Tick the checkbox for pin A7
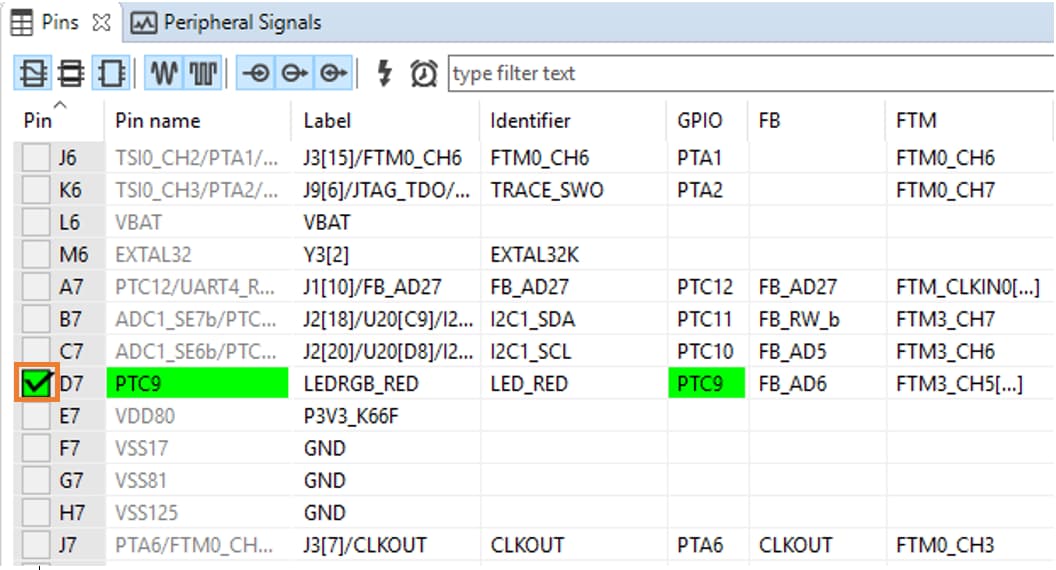 coord(35,287)
